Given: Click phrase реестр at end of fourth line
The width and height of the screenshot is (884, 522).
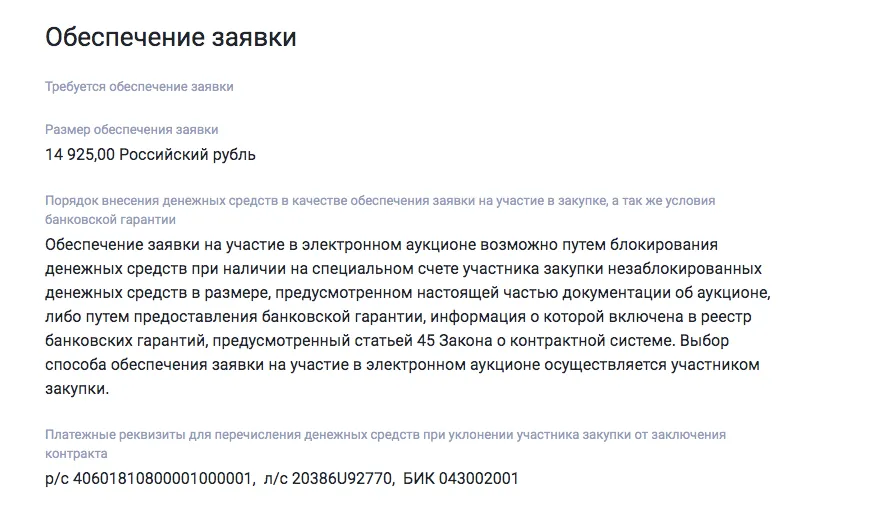Looking at the screenshot, I should pyautogui.click(x=726, y=316).
